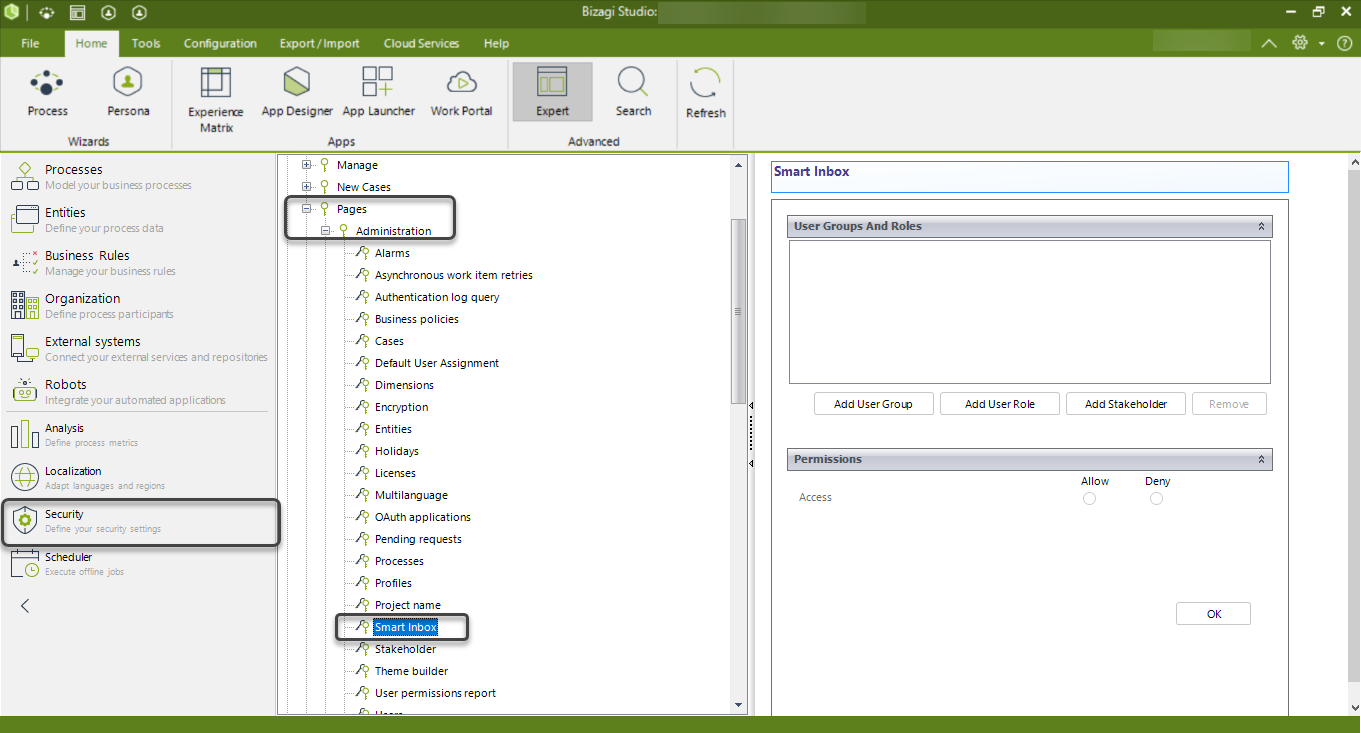Expand the Manage tree node
The width and height of the screenshot is (1361, 733).
307,165
